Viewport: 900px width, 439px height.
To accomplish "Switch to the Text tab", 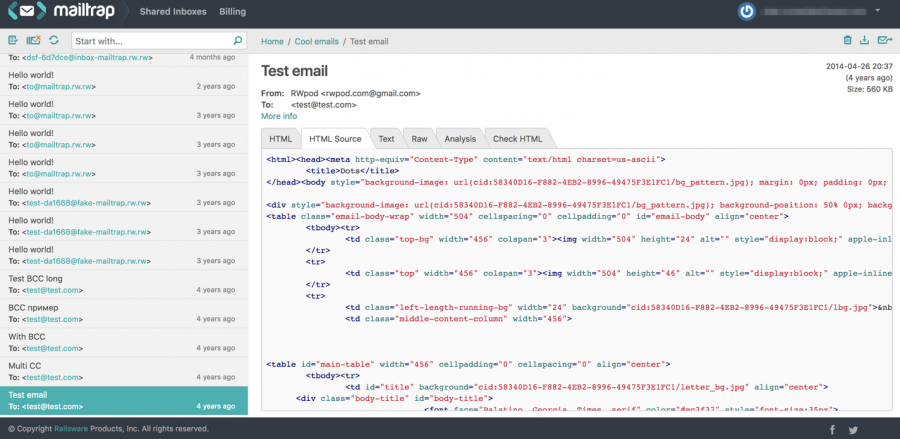I will [386, 139].
